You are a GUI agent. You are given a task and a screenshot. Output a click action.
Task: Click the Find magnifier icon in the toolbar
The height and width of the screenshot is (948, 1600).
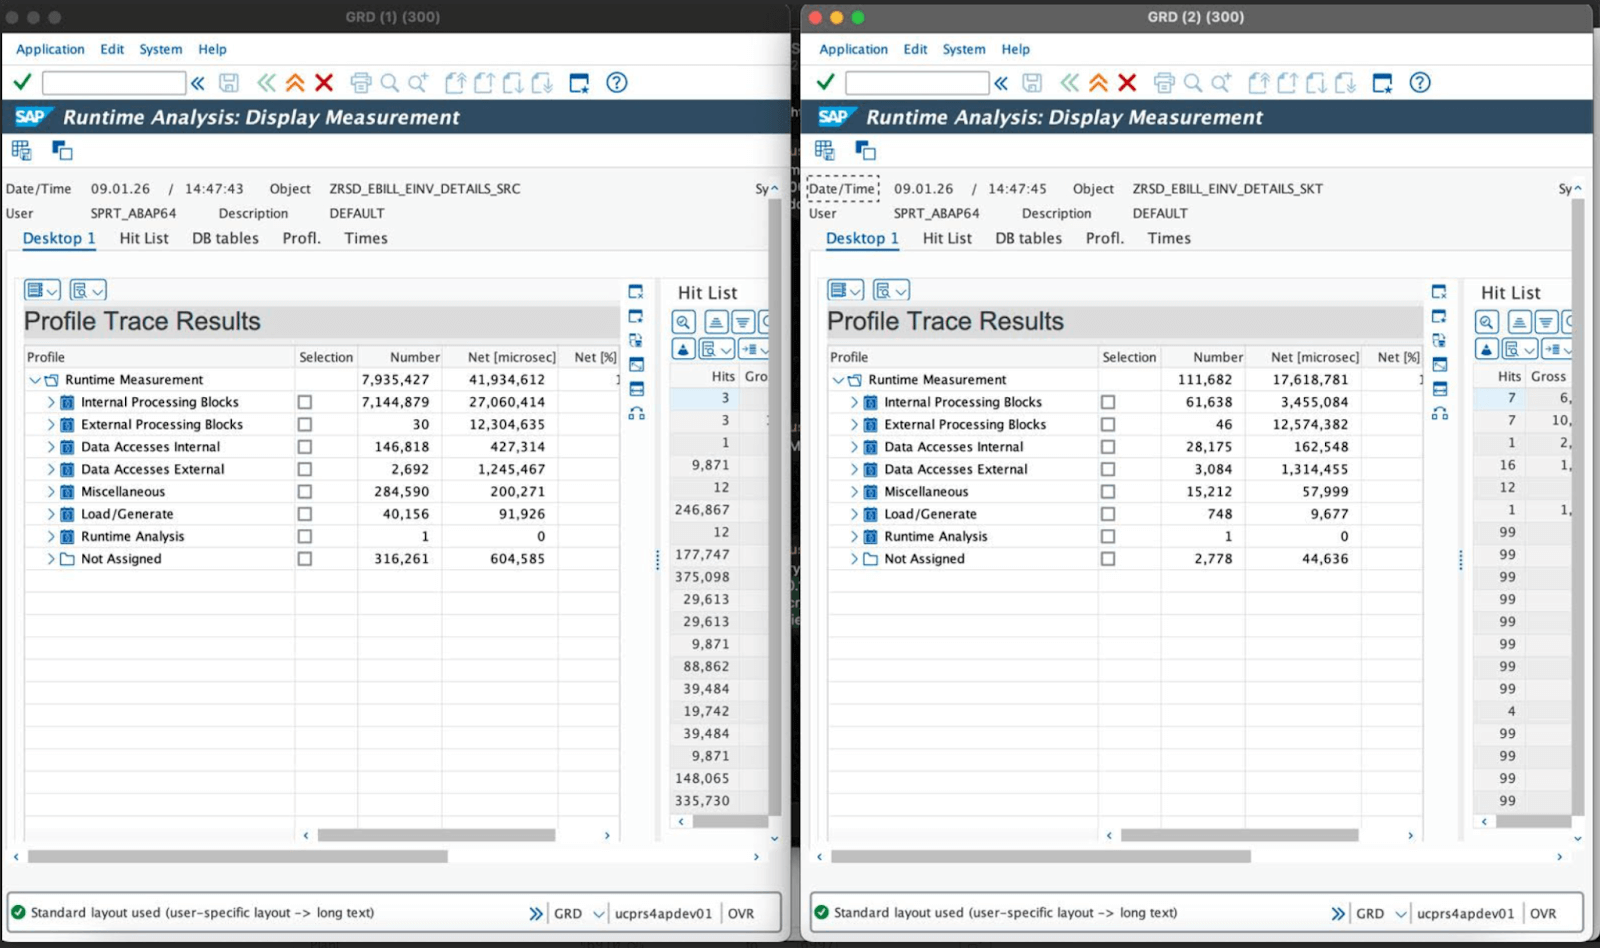pos(389,83)
